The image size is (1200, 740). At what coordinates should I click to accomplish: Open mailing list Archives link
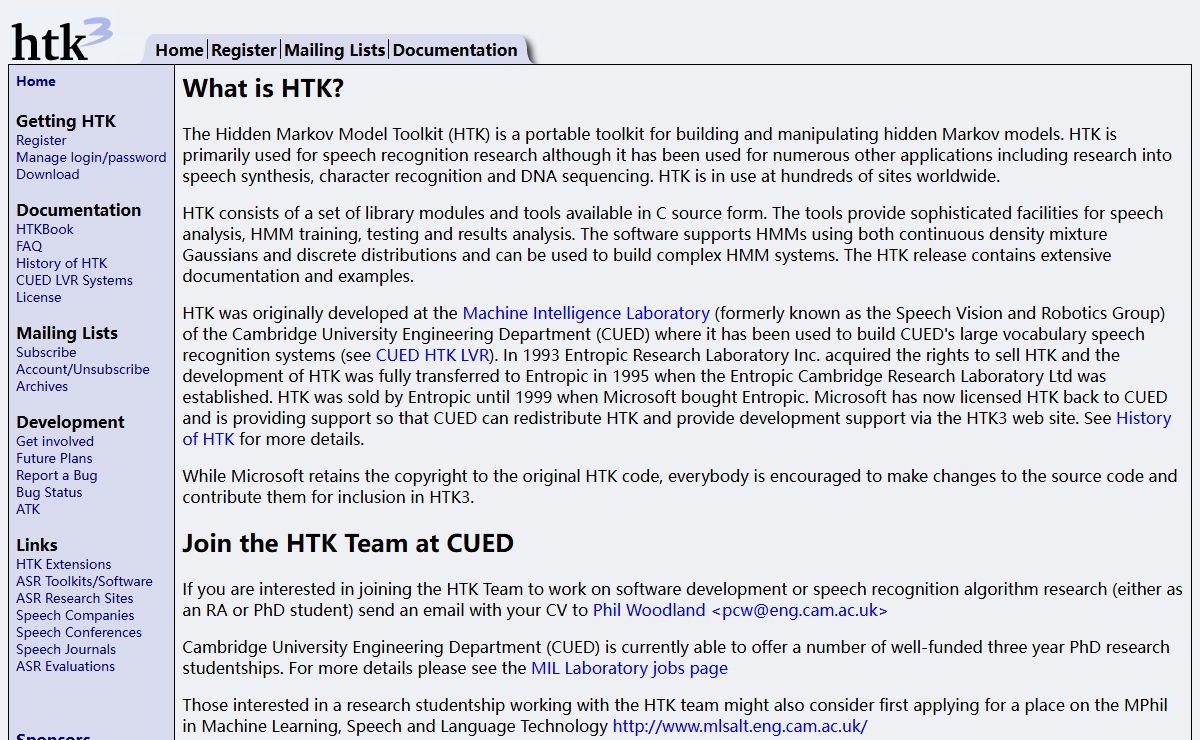(x=42, y=386)
